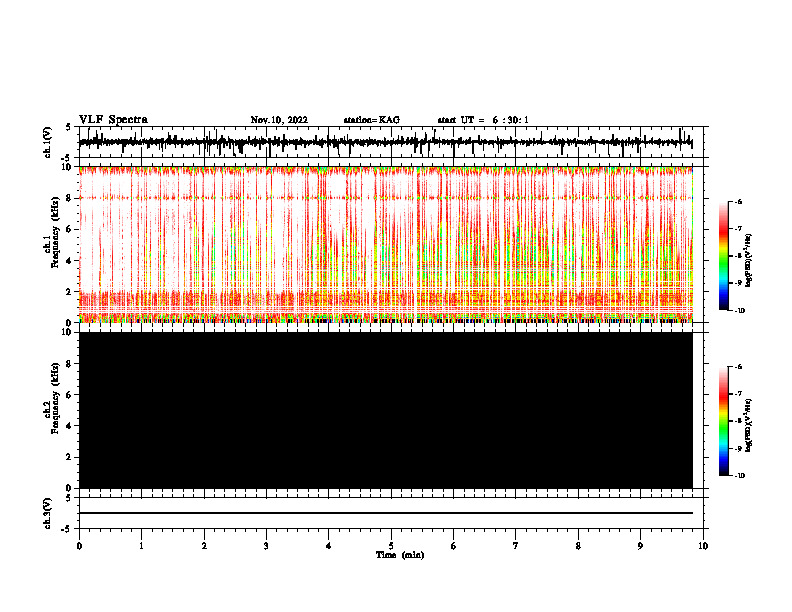The image size is (792, 612).
Task: Click the ch.2 colorbar units label
Action: (x=749, y=425)
